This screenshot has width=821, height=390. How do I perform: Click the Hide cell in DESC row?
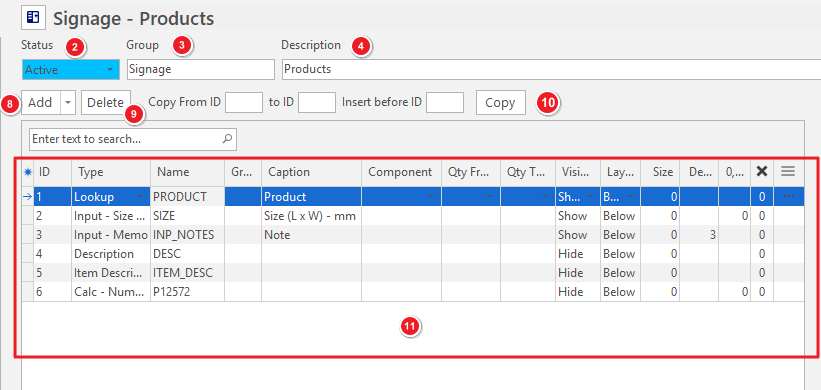click(578, 254)
